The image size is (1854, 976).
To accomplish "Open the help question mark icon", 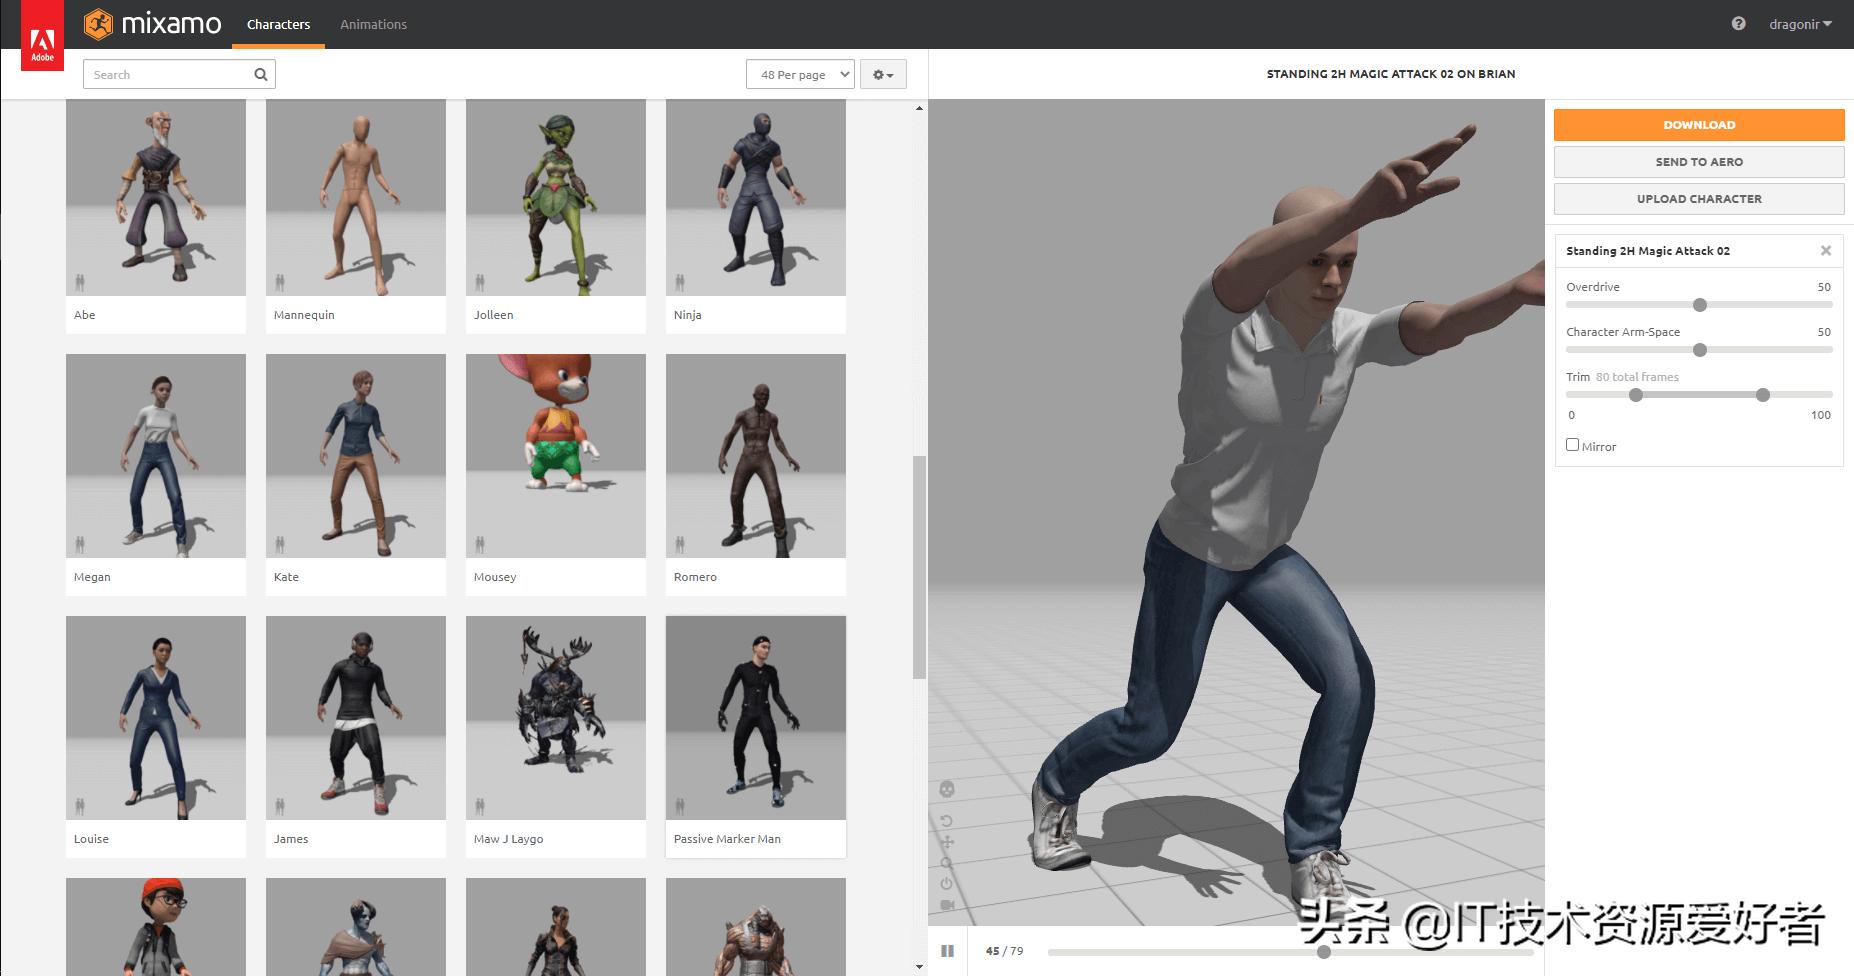I will point(1738,24).
